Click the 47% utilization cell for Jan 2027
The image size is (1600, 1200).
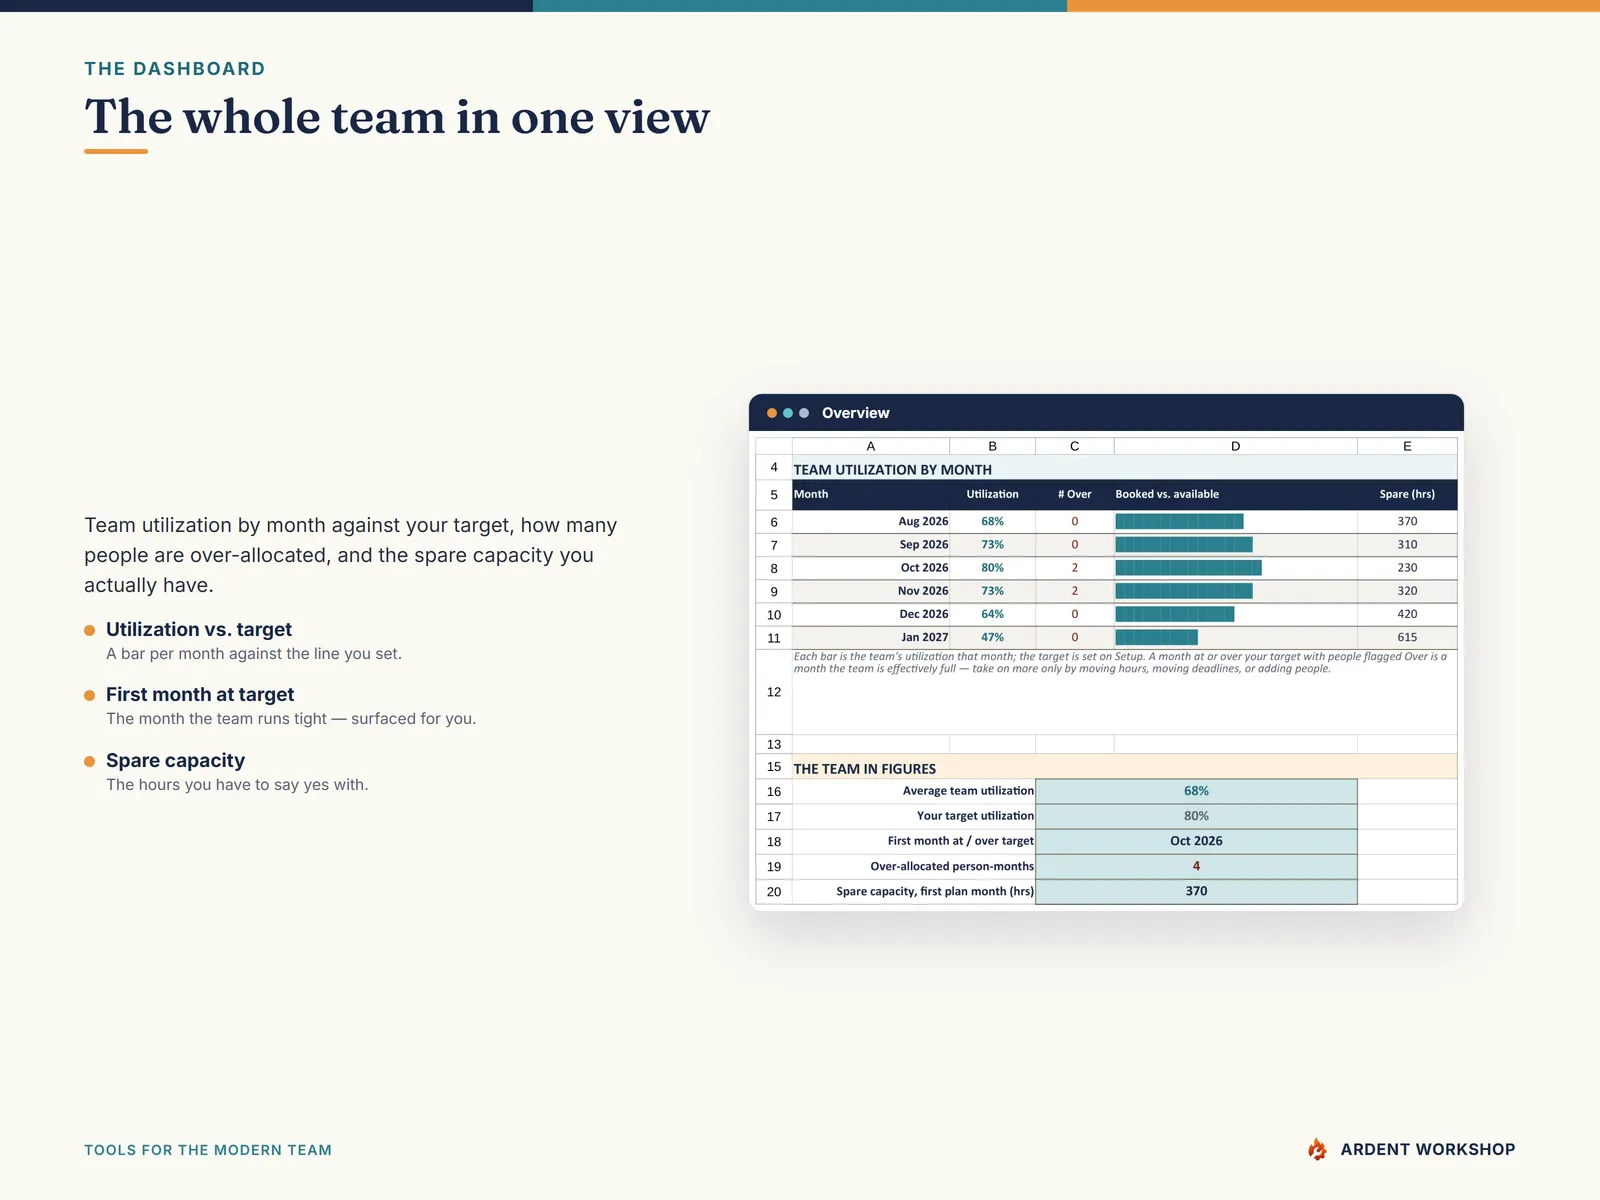(992, 637)
